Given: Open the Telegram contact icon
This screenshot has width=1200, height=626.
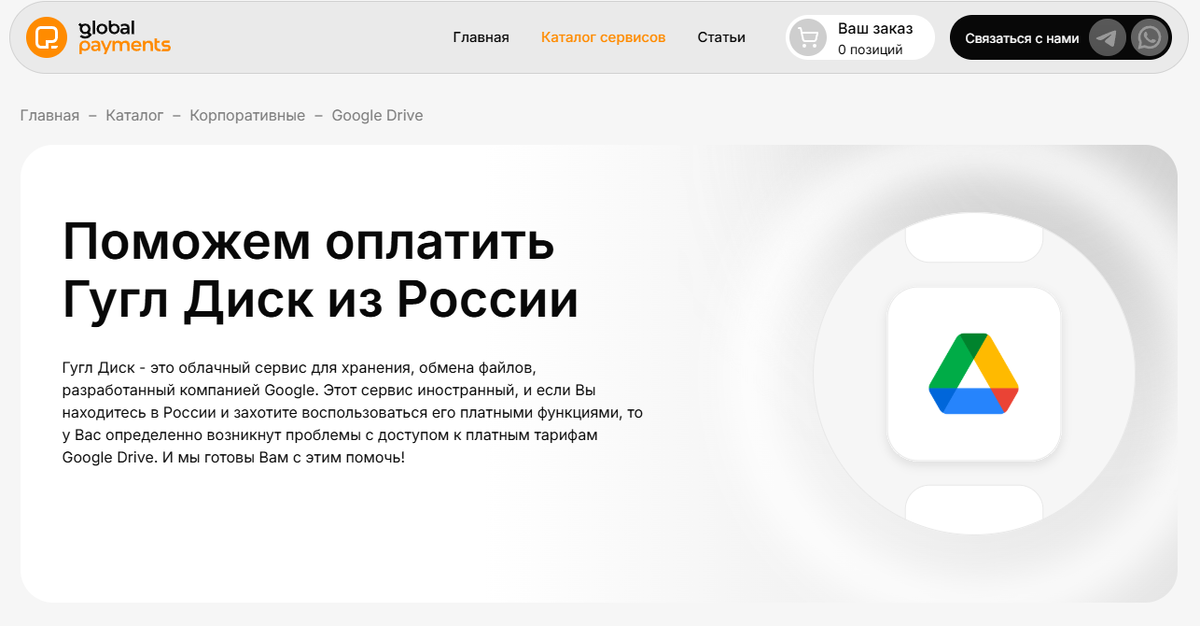Looking at the screenshot, I should pos(1107,38).
